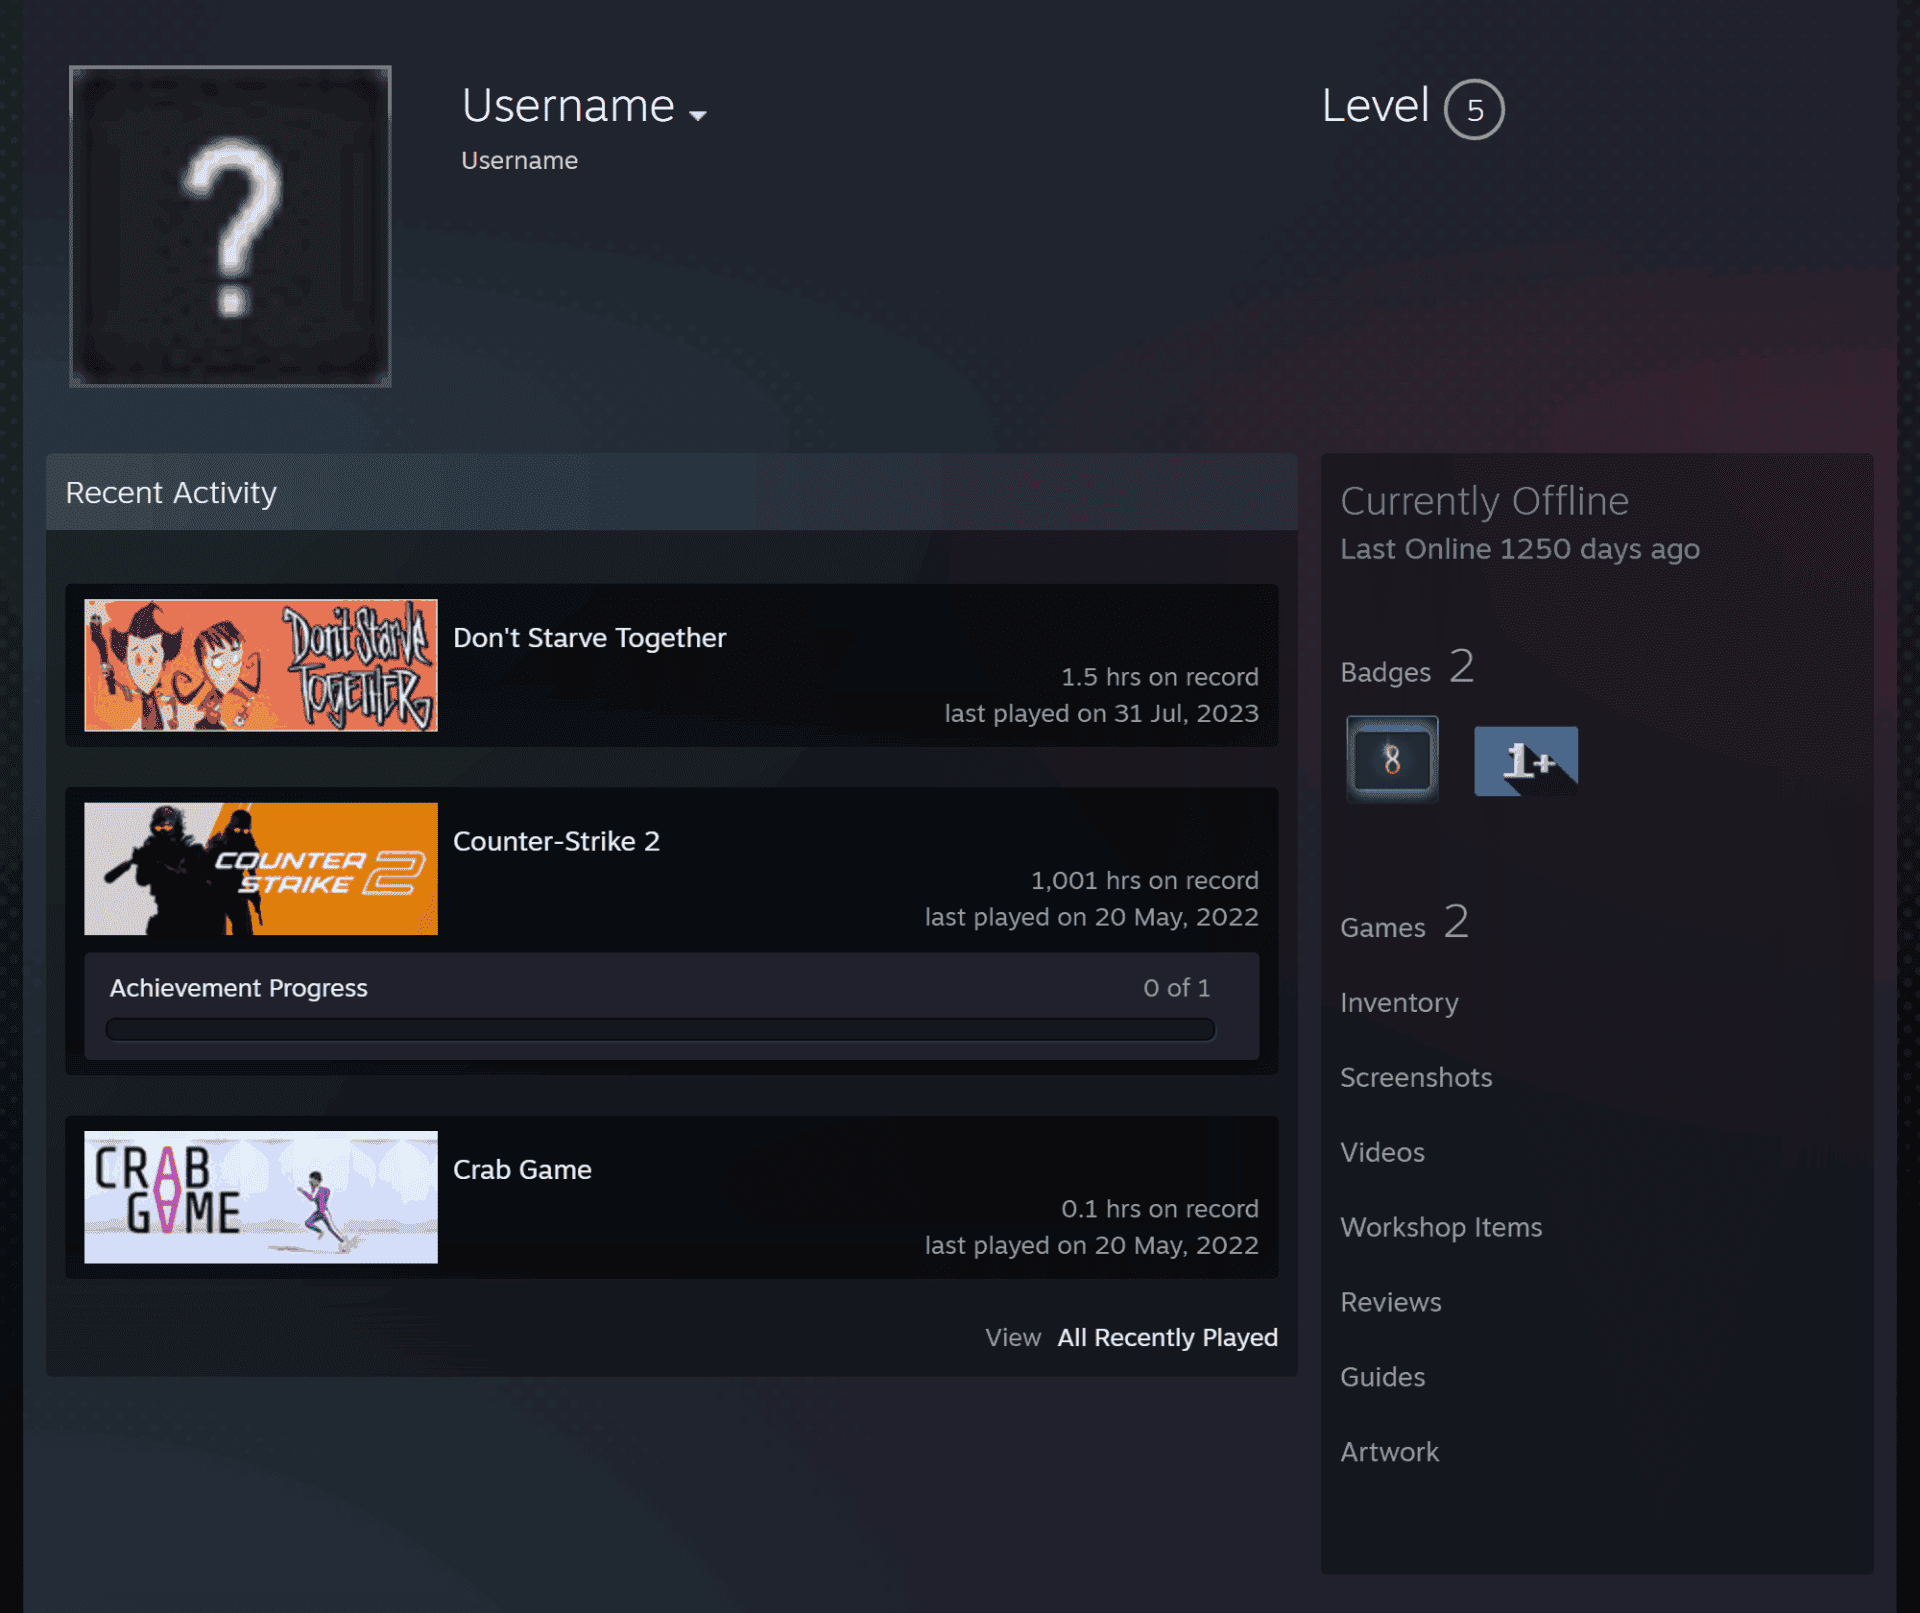This screenshot has height=1613, width=1920.
Task: Click last played on 31 Jul, 2023
Action: tap(1102, 714)
